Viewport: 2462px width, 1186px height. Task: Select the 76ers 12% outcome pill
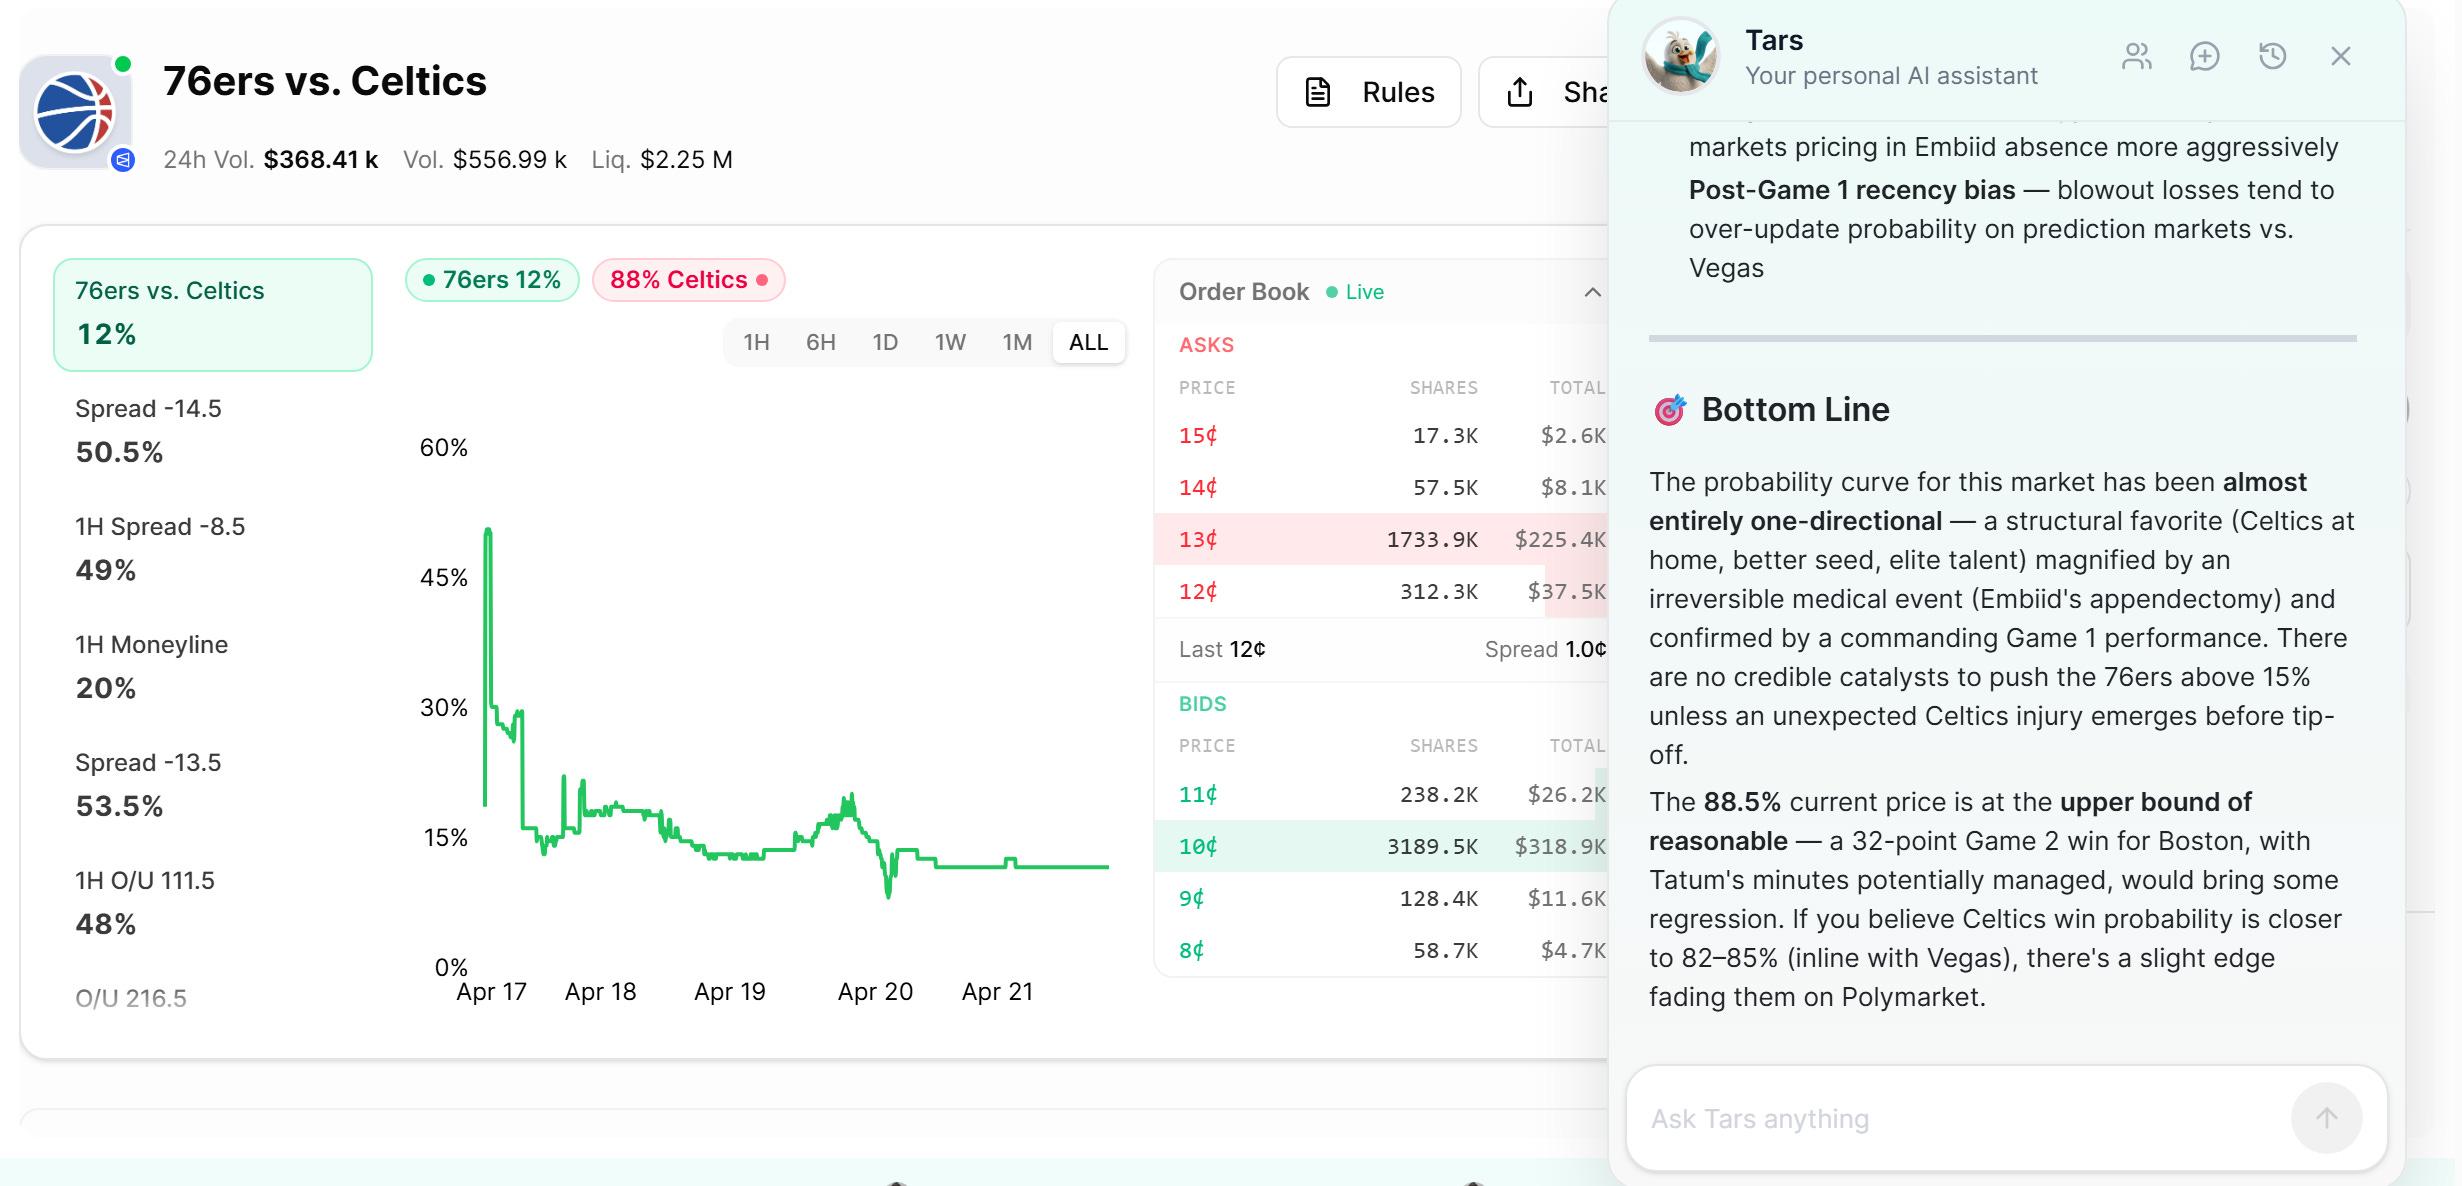(492, 280)
